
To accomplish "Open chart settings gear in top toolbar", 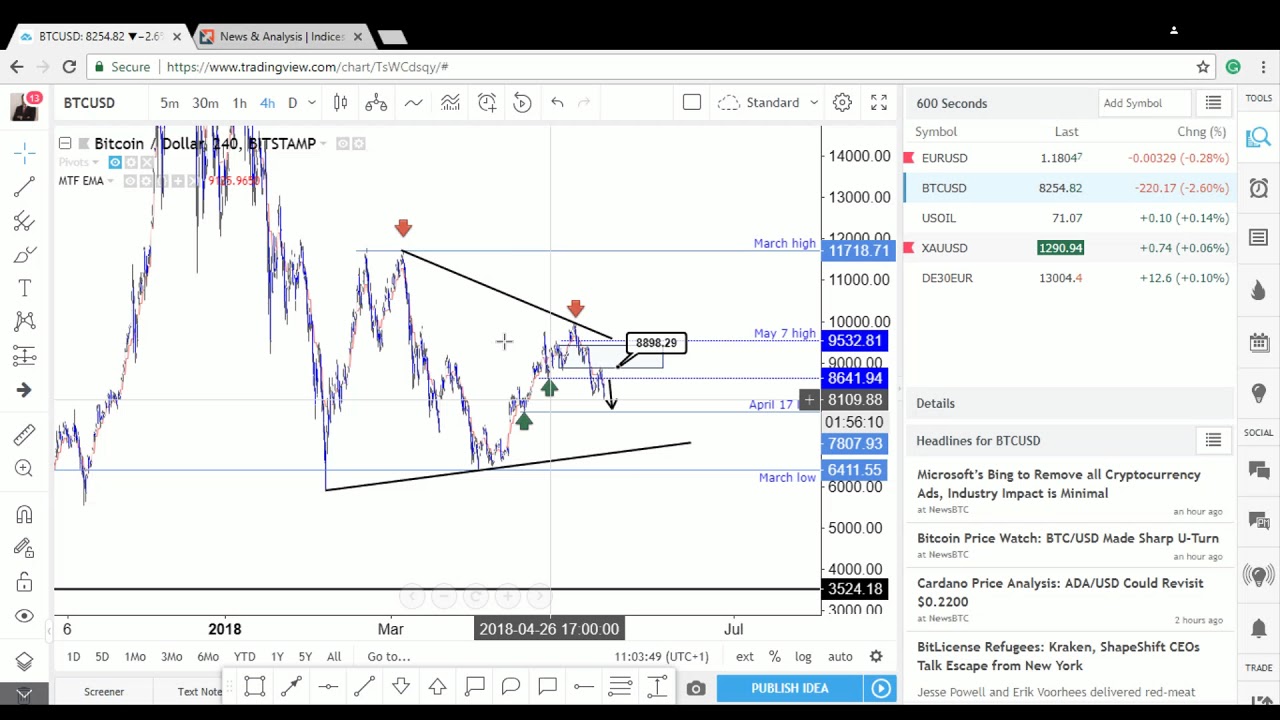I will (842, 103).
